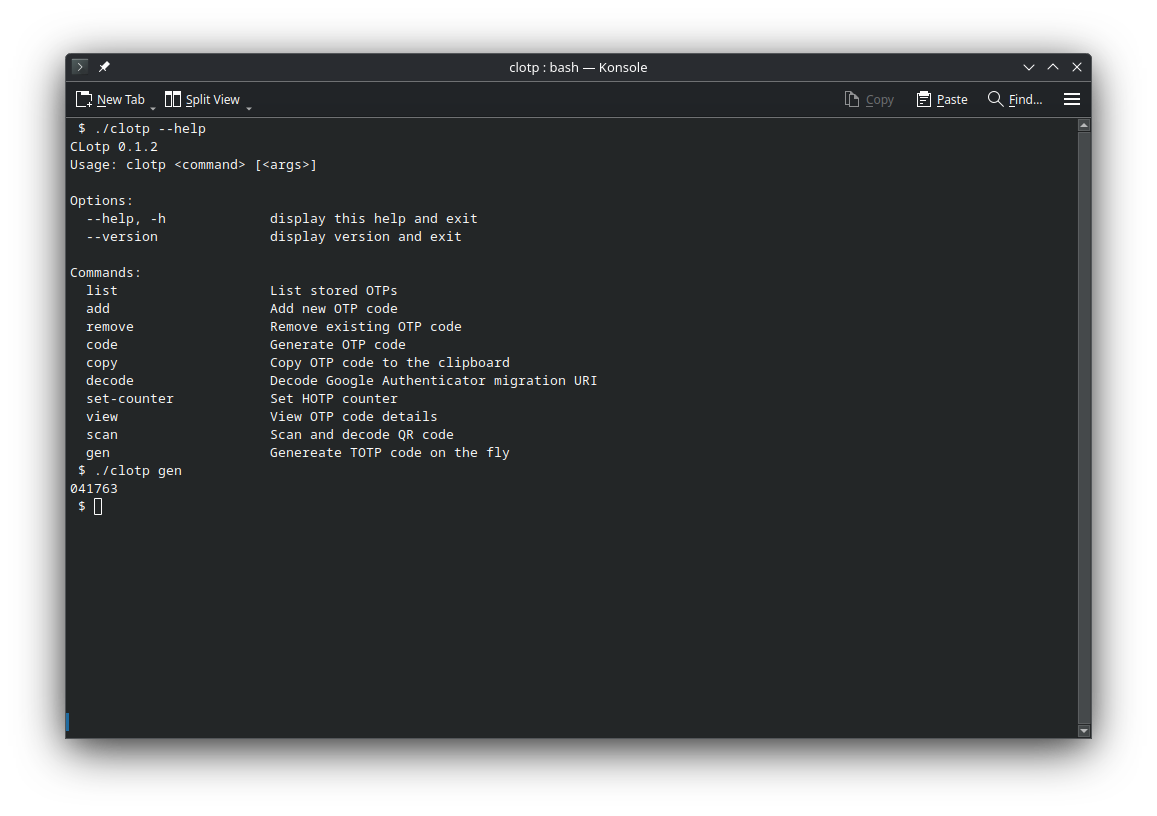Open a new tab via the New Tab icon
Image resolution: width=1157 pixels, height=816 pixels.
click(x=84, y=99)
